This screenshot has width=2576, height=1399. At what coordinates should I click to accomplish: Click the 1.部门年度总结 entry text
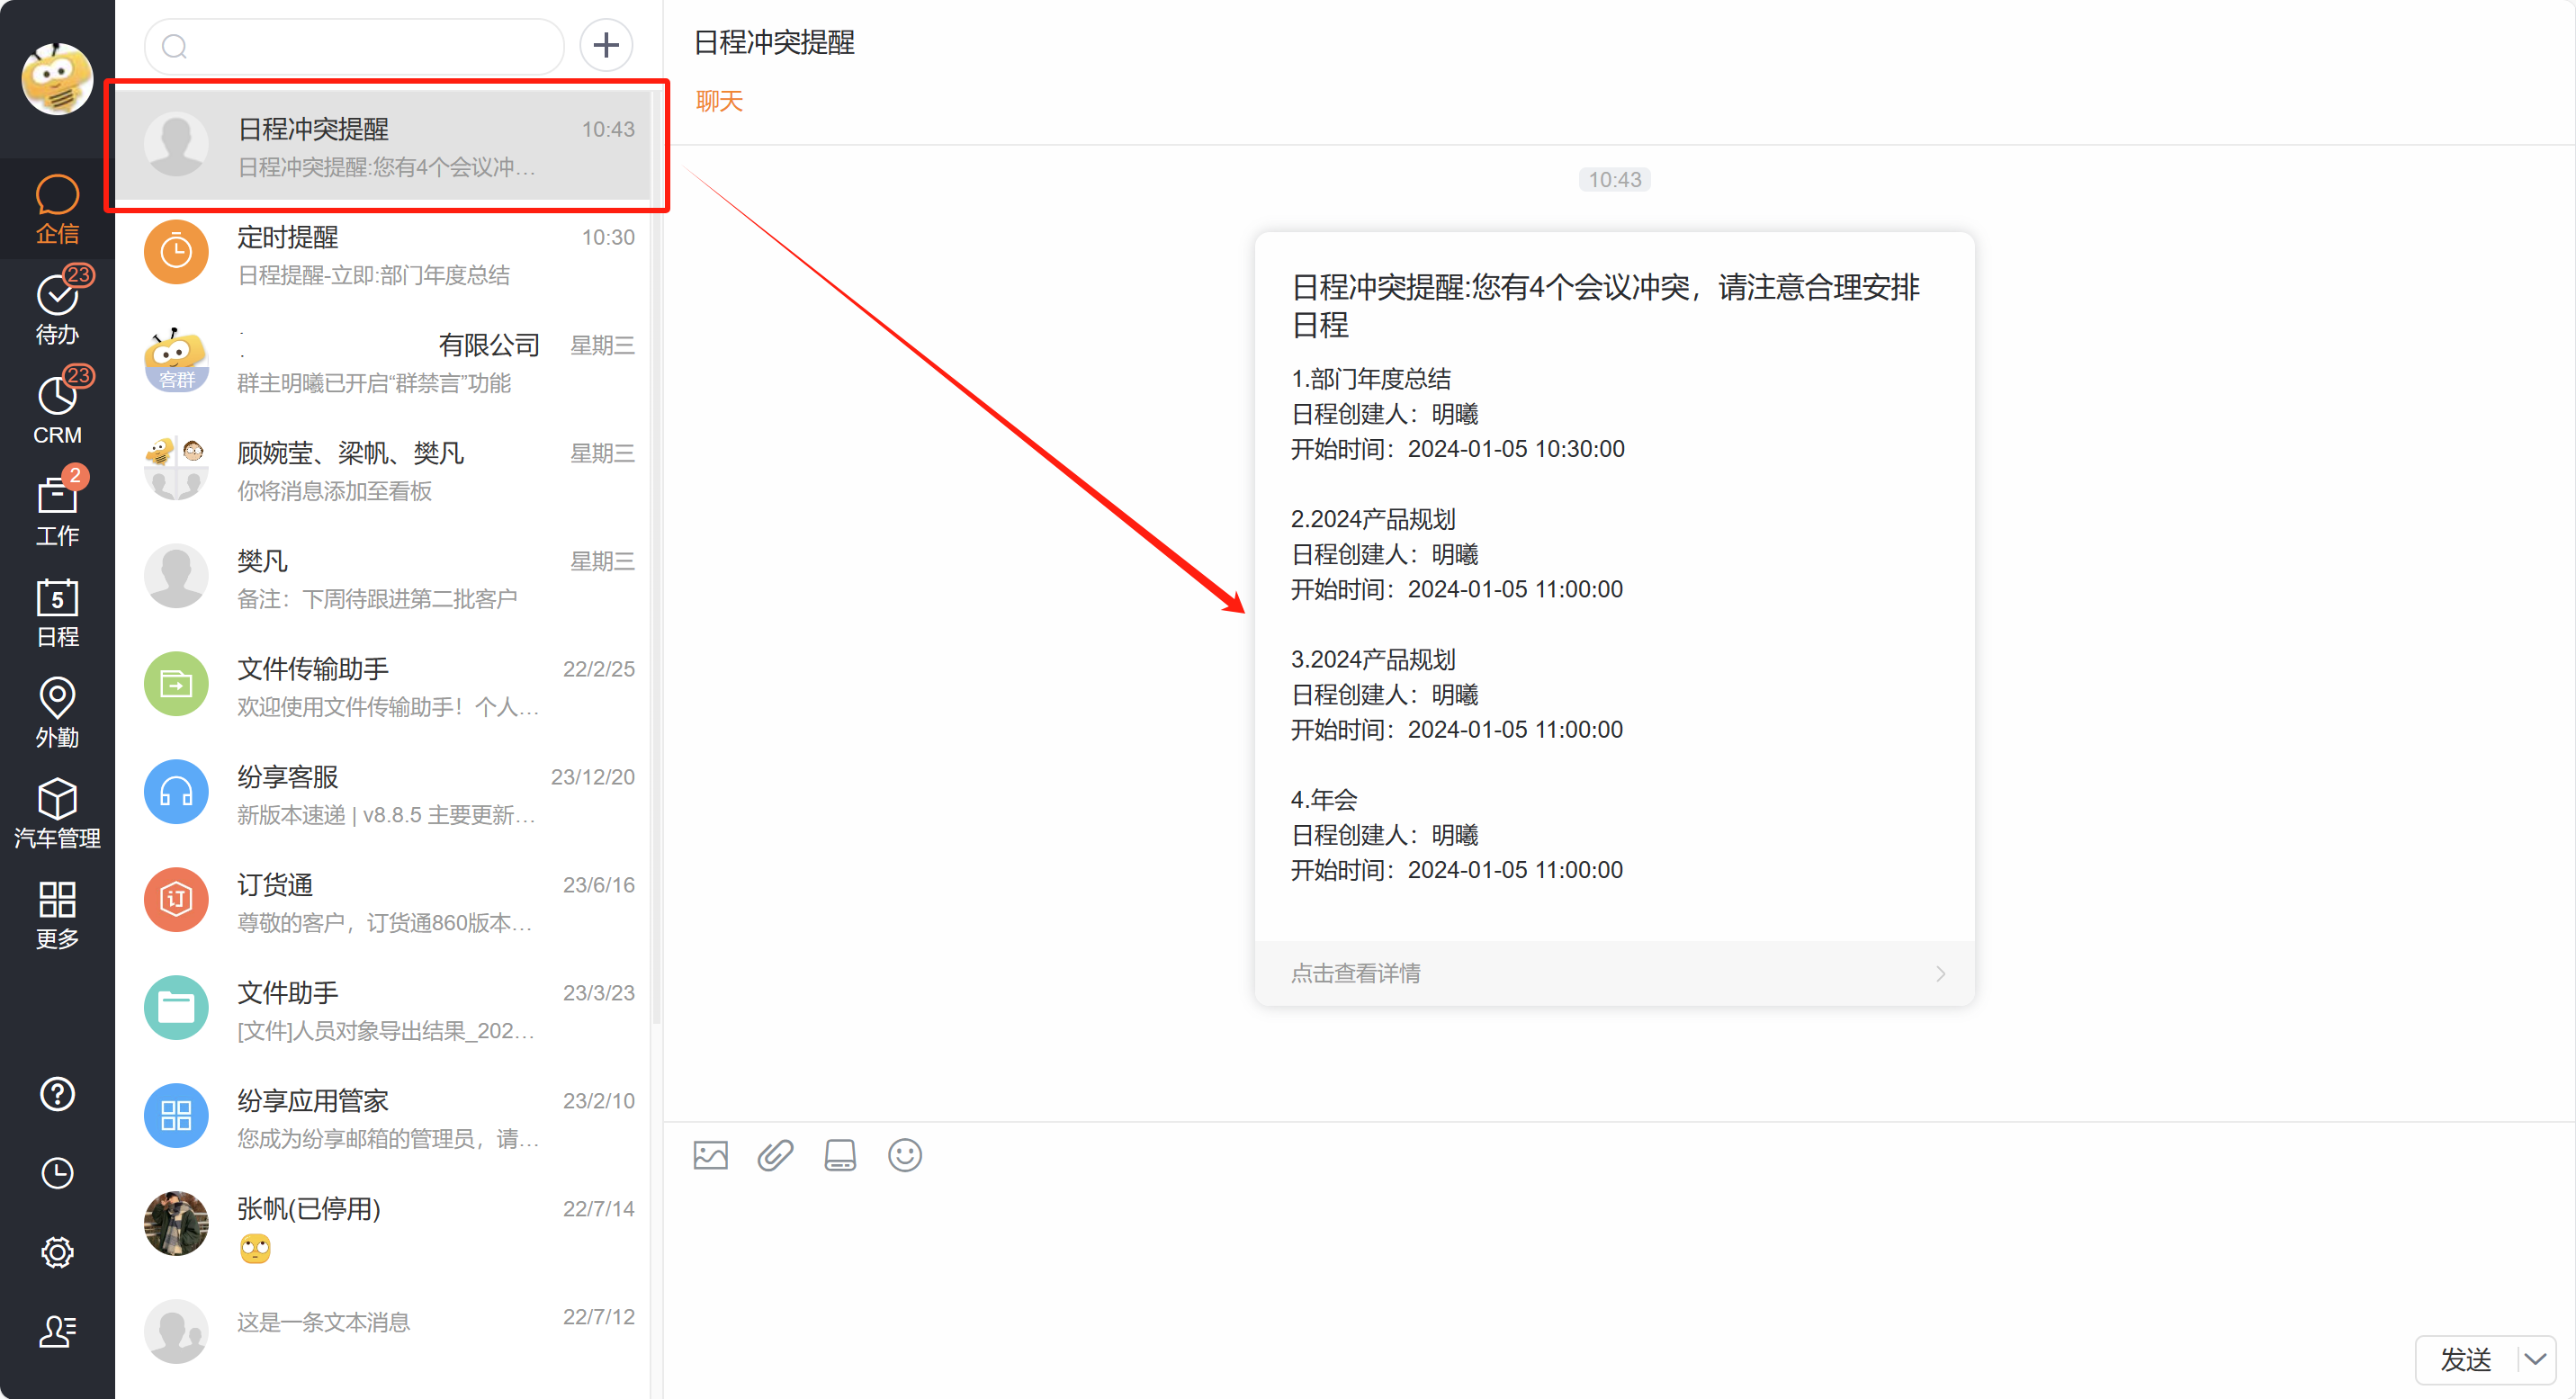pyautogui.click(x=1370, y=379)
